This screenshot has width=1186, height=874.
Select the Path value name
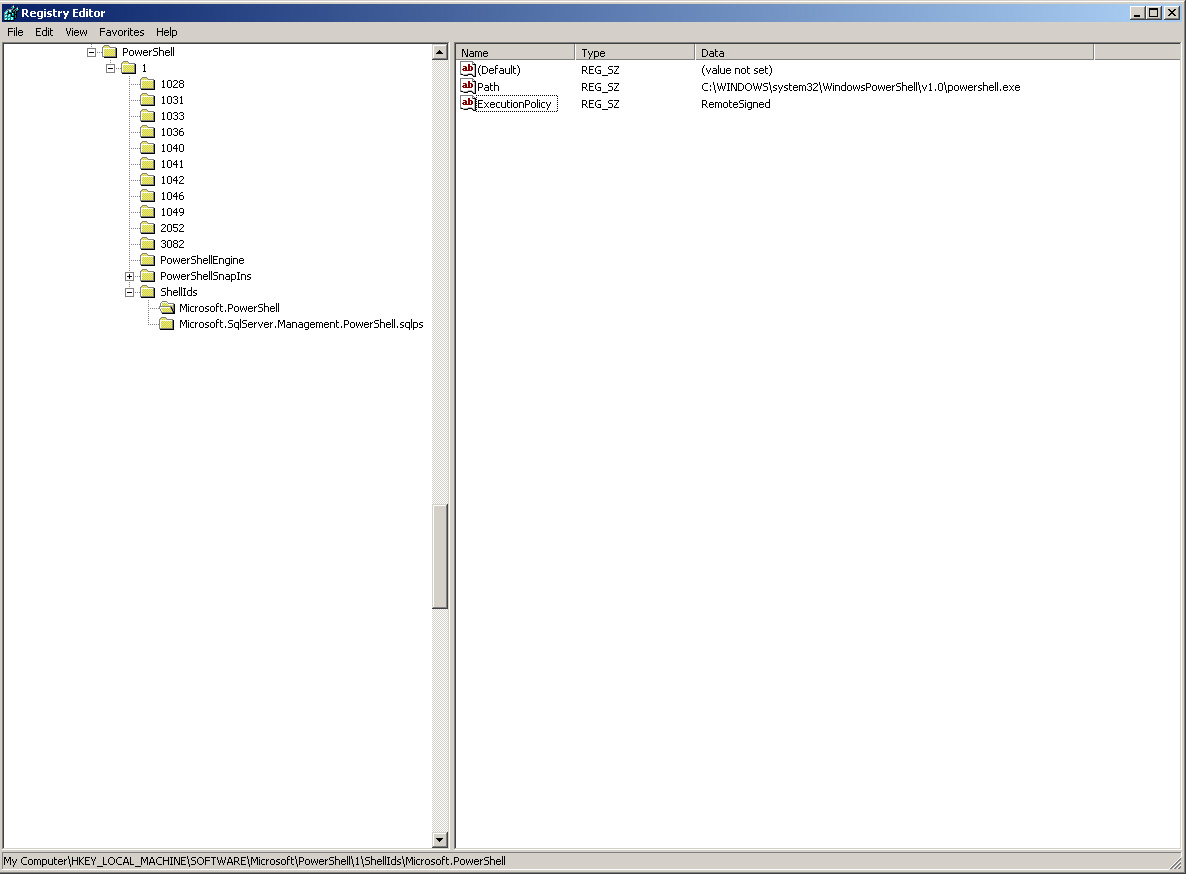[x=488, y=87]
